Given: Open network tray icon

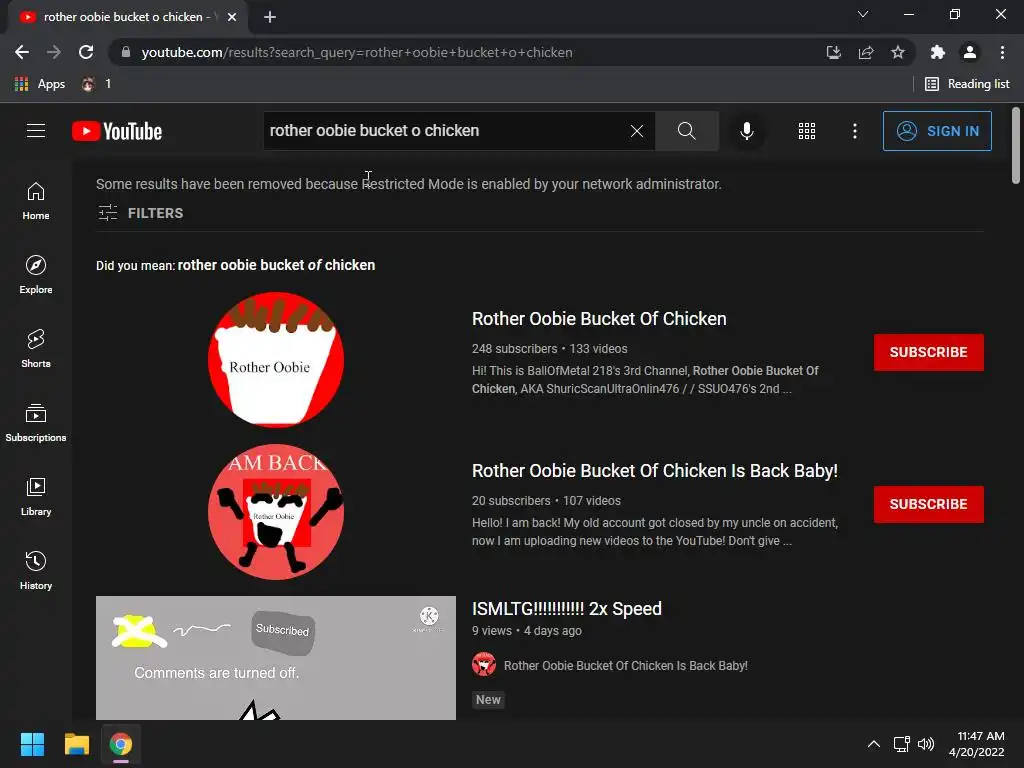Looking at the screenshot, I should pyautogui.click(x=901, y=744).
